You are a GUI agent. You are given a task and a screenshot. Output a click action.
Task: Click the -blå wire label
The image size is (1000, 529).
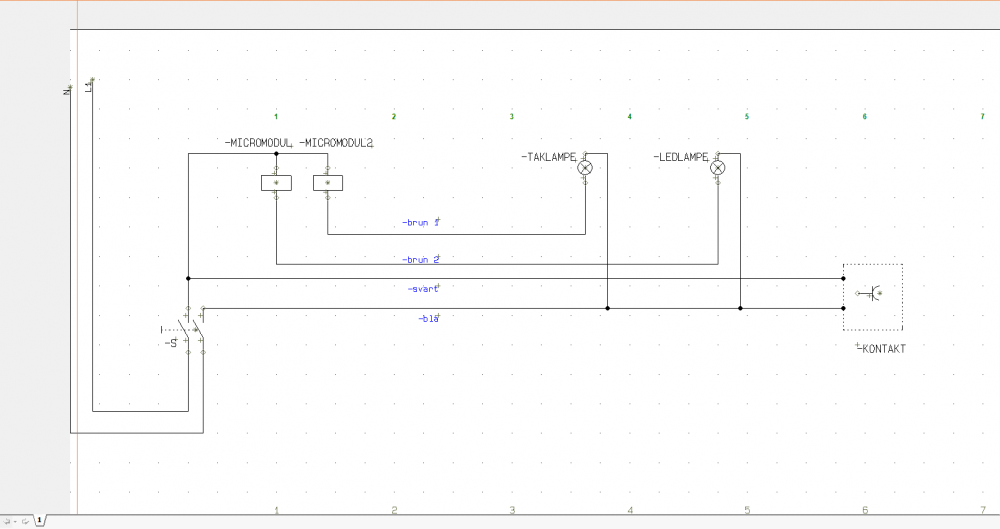tap(428, 319)
